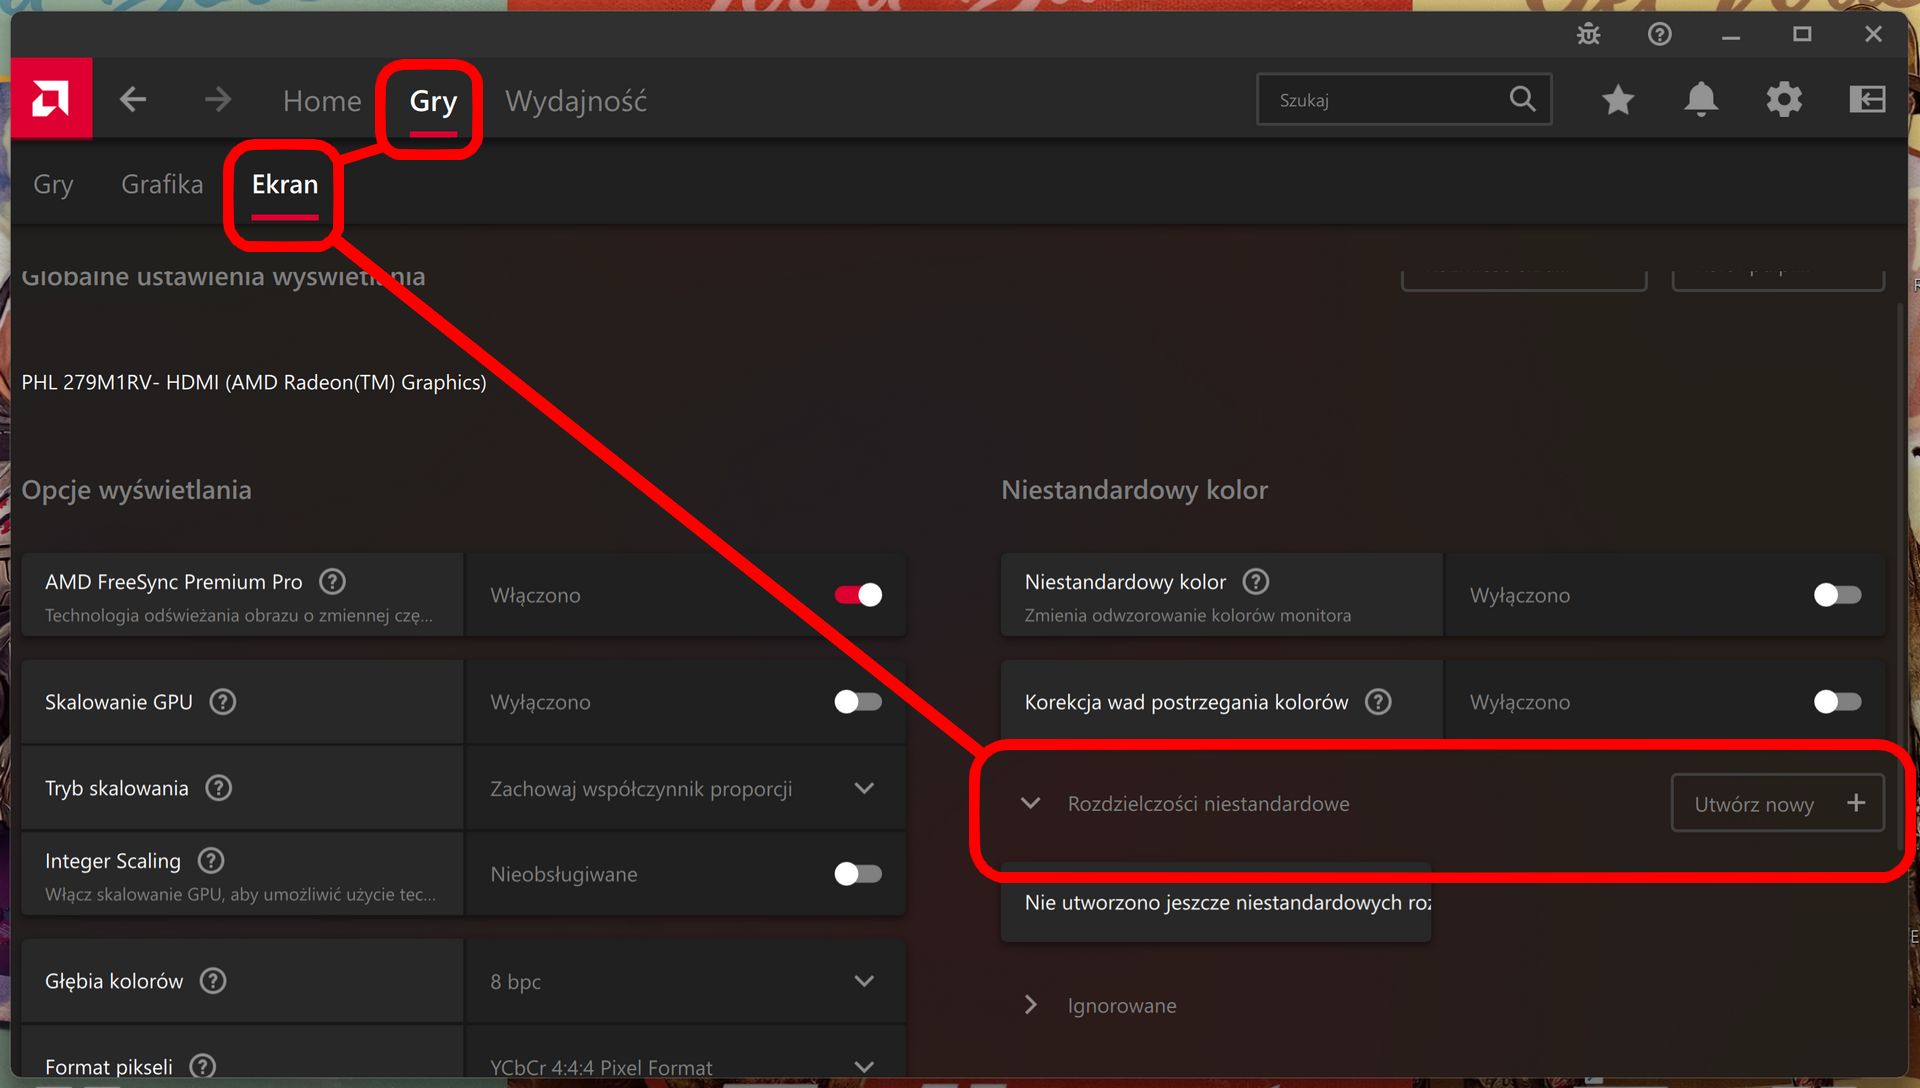Click the vertical scrollbar on right
The height and width of the screenshot is (1088, 1920).
pyautogui.click(x=1900, y=575)
